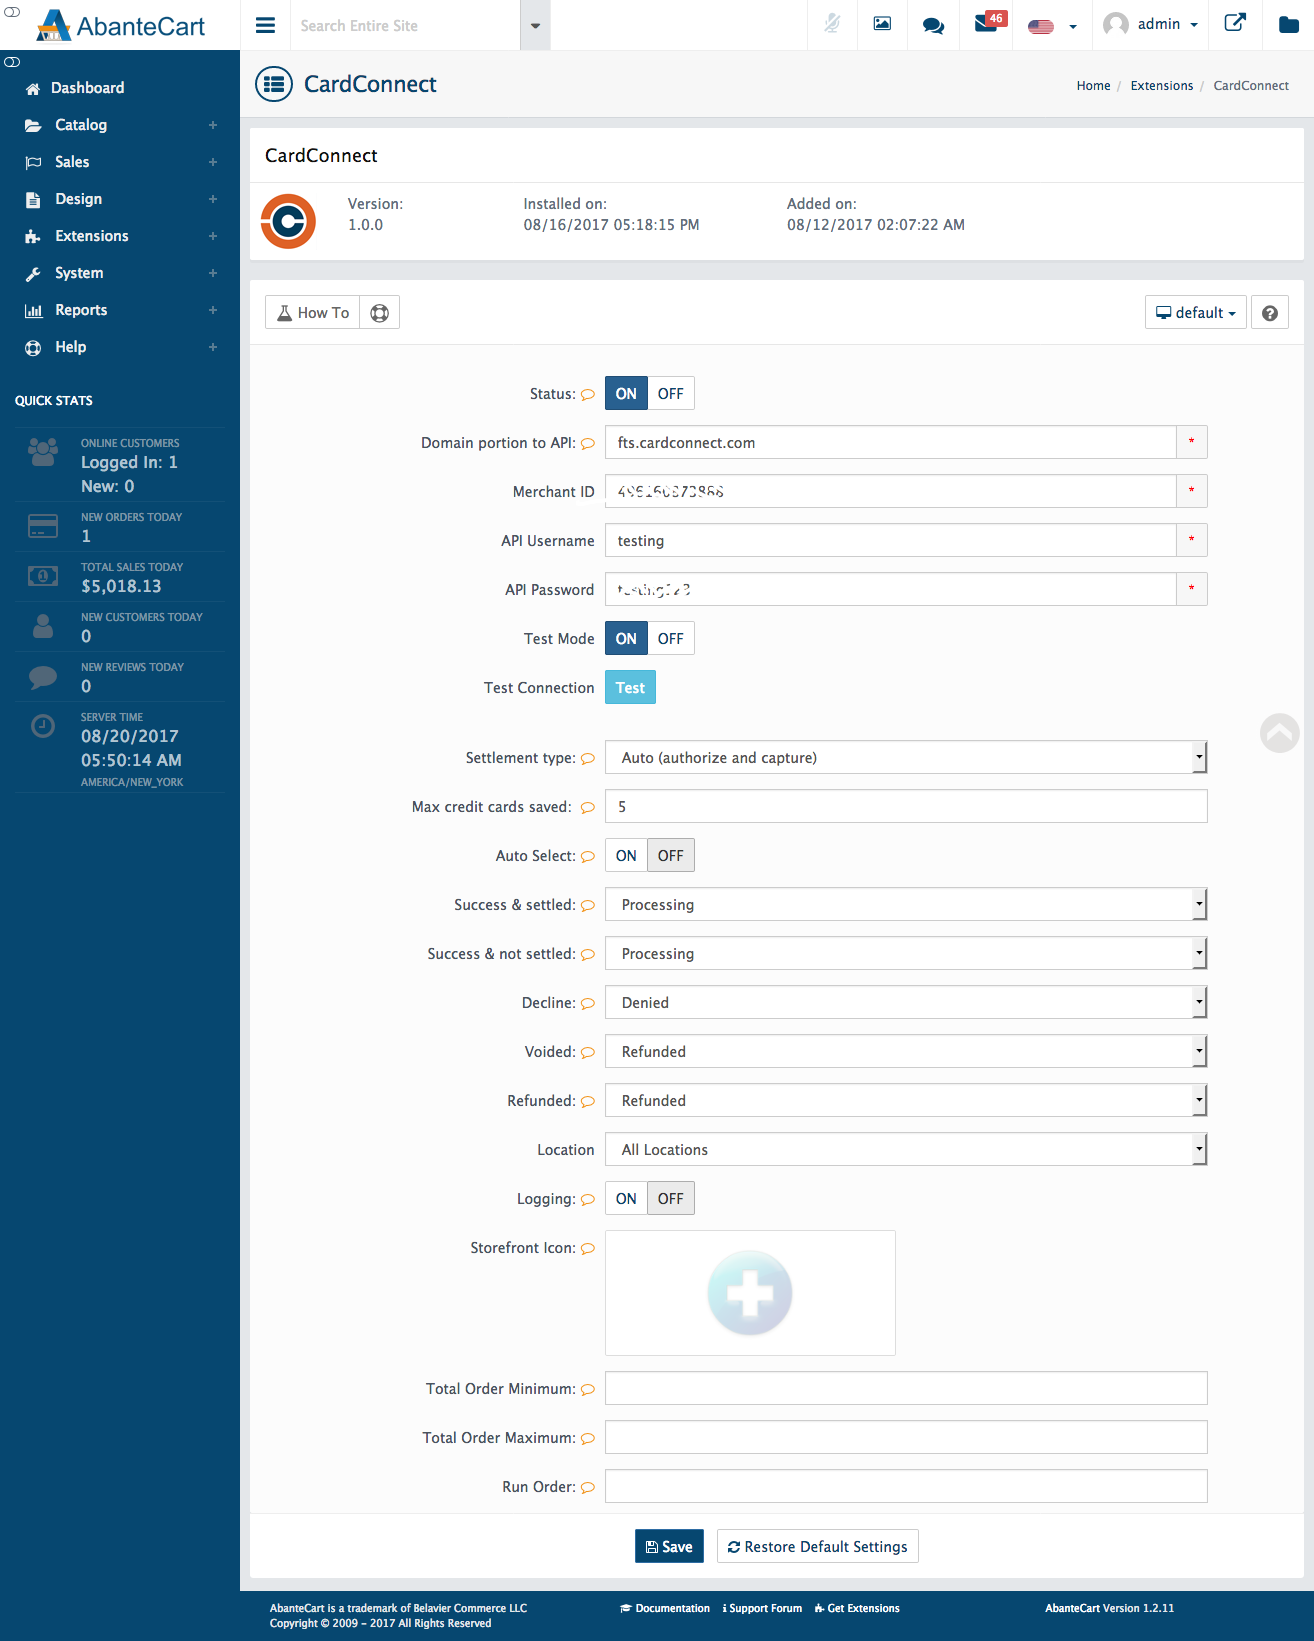Image resolution: width=1314 pixels, height=1641 pixels.
Task: Open the chat bubbles icon in header
Action: [x=933, y=25]
